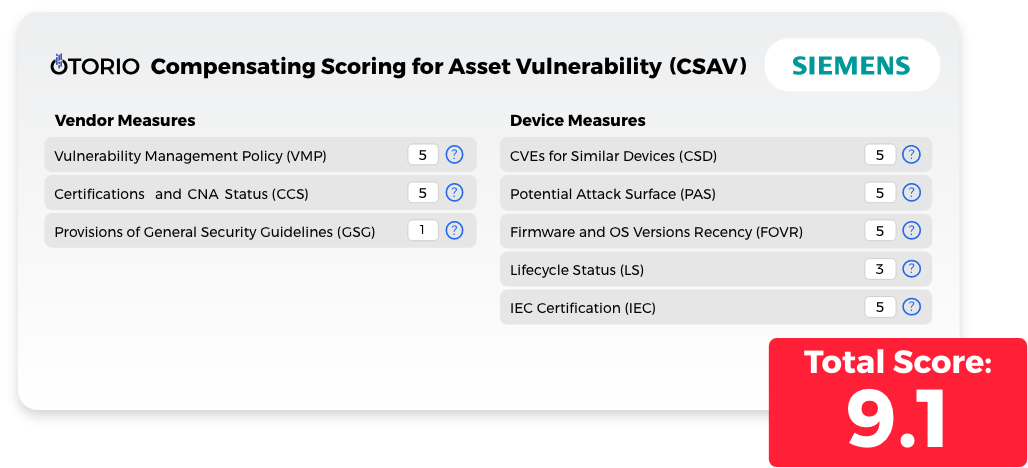Click the SIEMENS vendor button
1028x468 pixels.
tap(852, 65)
